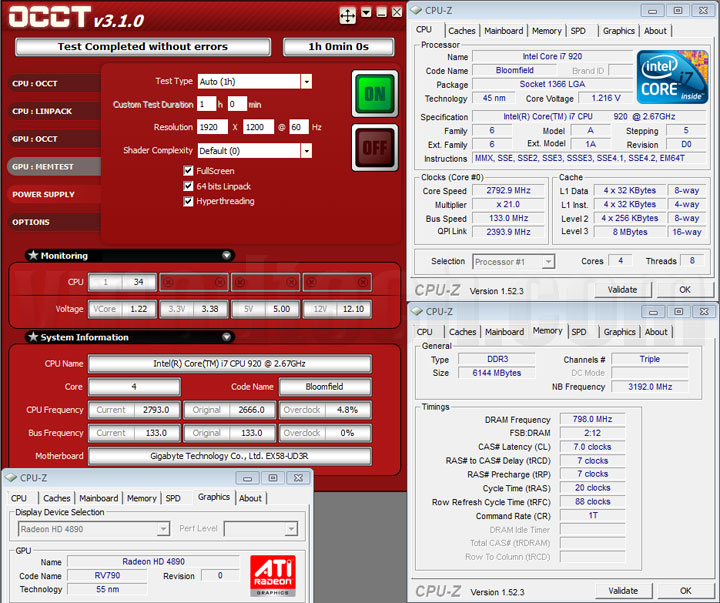Close the OCCT window

[397, 12]
